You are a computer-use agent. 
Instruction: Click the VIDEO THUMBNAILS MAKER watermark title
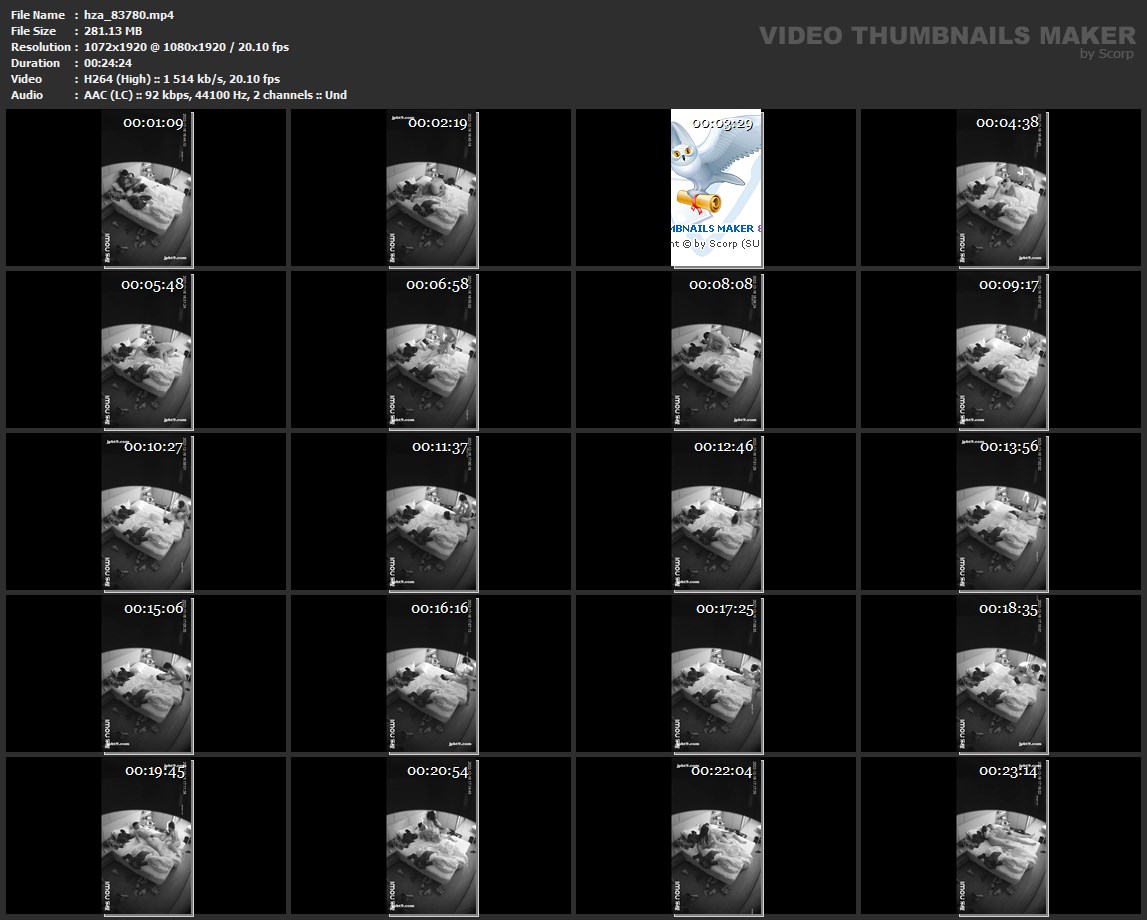[946, 36]
